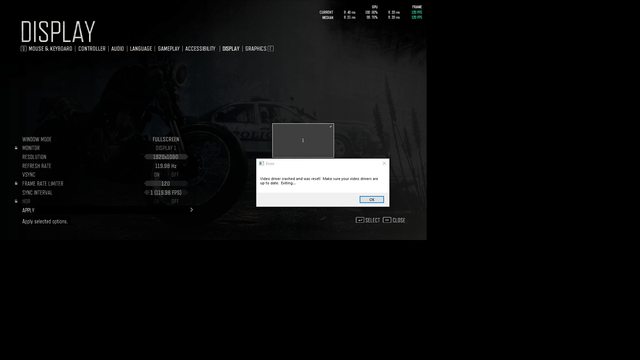The width and height of the screenshot is (640, 360).
Task: Click the VSync label
Action: pos(29,175)
